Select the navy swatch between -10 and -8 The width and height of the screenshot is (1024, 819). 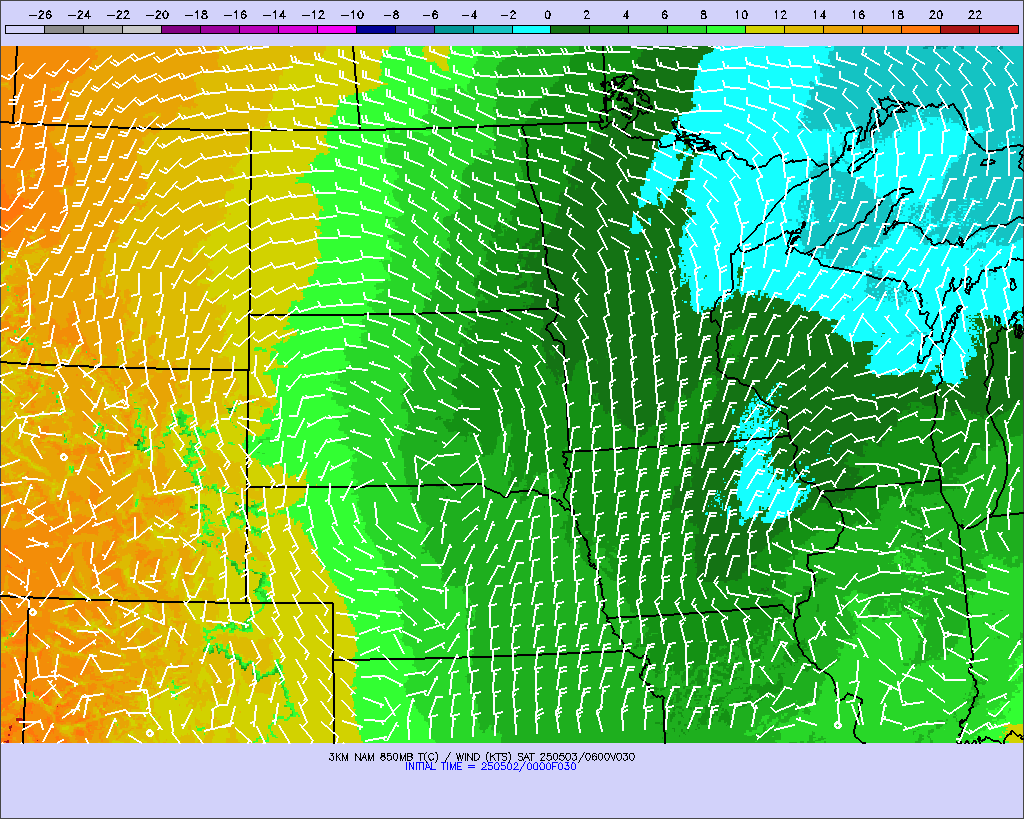376,29
